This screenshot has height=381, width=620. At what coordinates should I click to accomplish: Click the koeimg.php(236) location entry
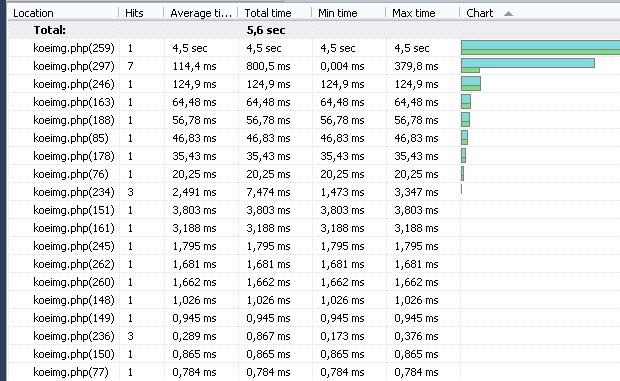(74, 336)
